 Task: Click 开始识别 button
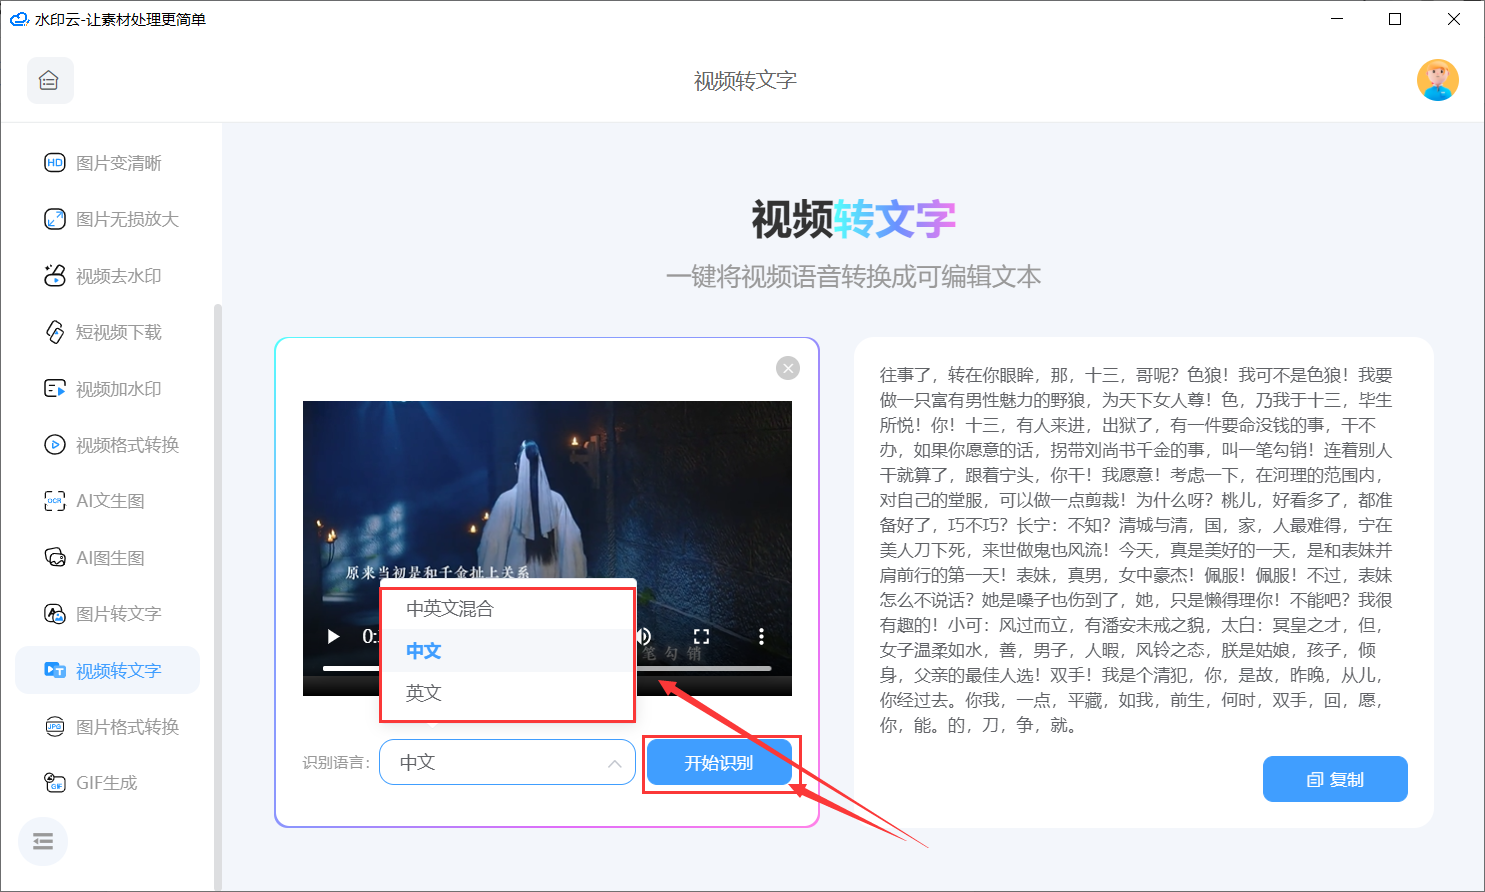tap(719, 763)
